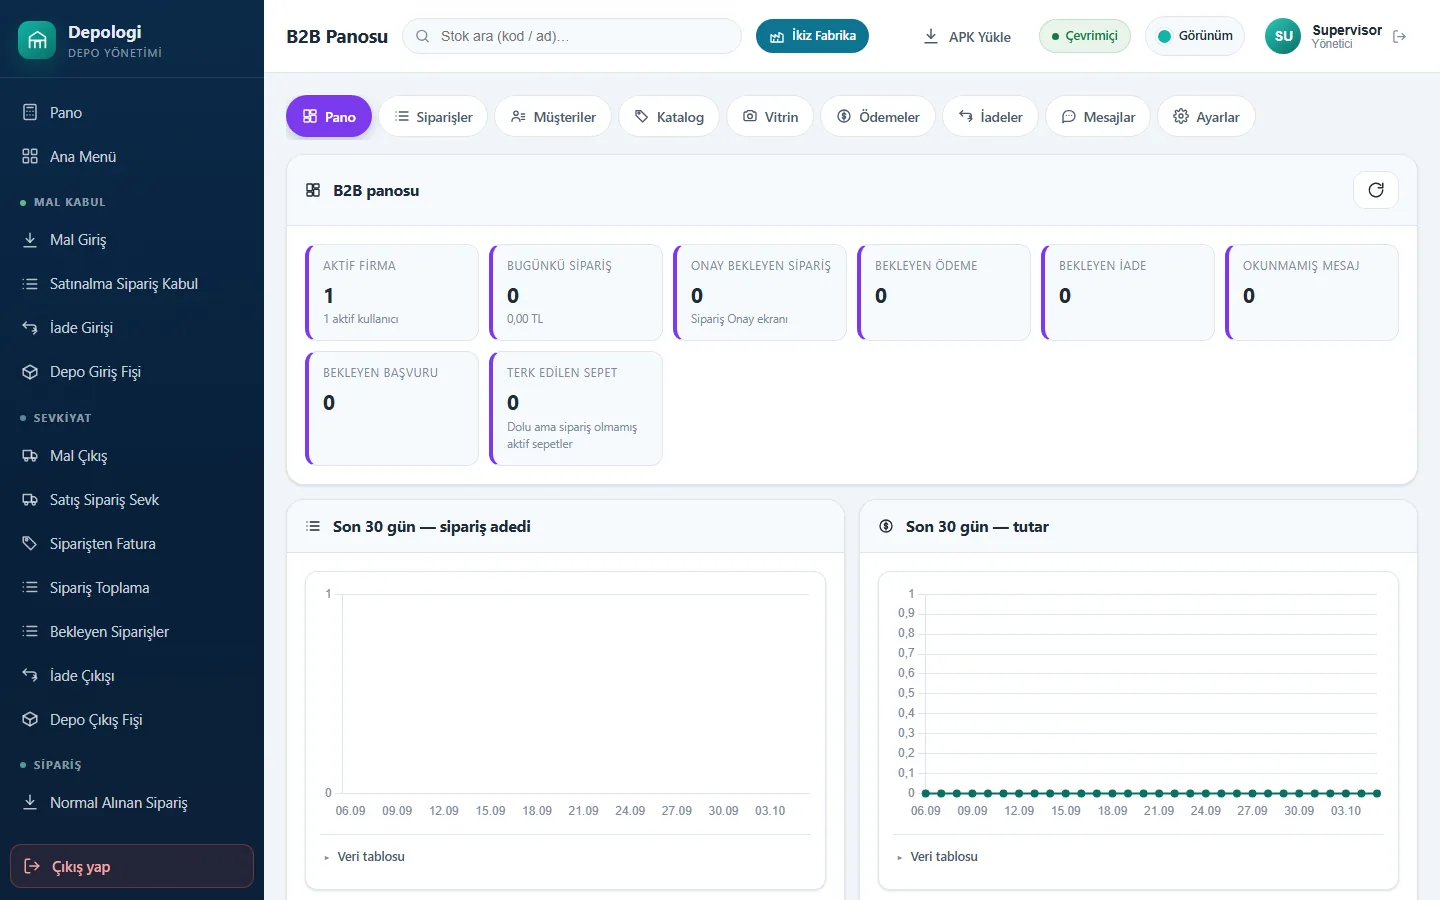Click the Stok ara search field
Image resolution: width=1440 pixels, height=900 pixels.
coord(572,36)
